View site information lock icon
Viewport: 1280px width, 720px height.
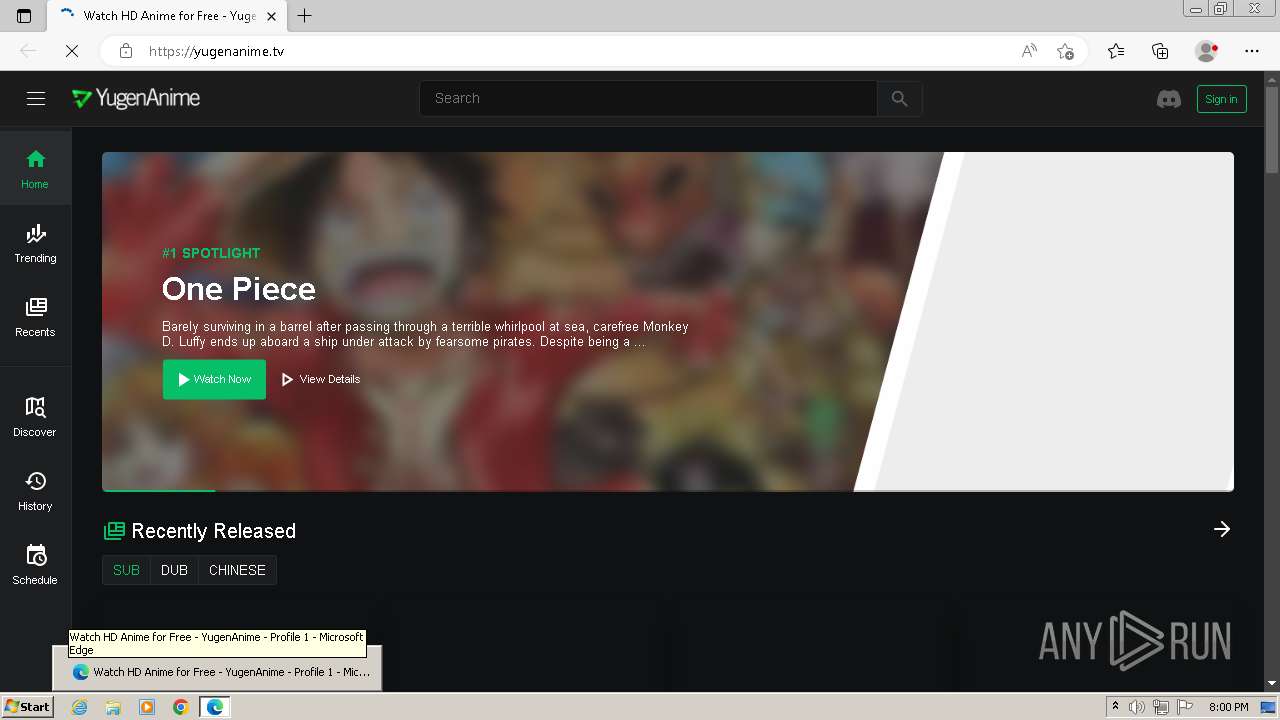(x=125, y=51)
